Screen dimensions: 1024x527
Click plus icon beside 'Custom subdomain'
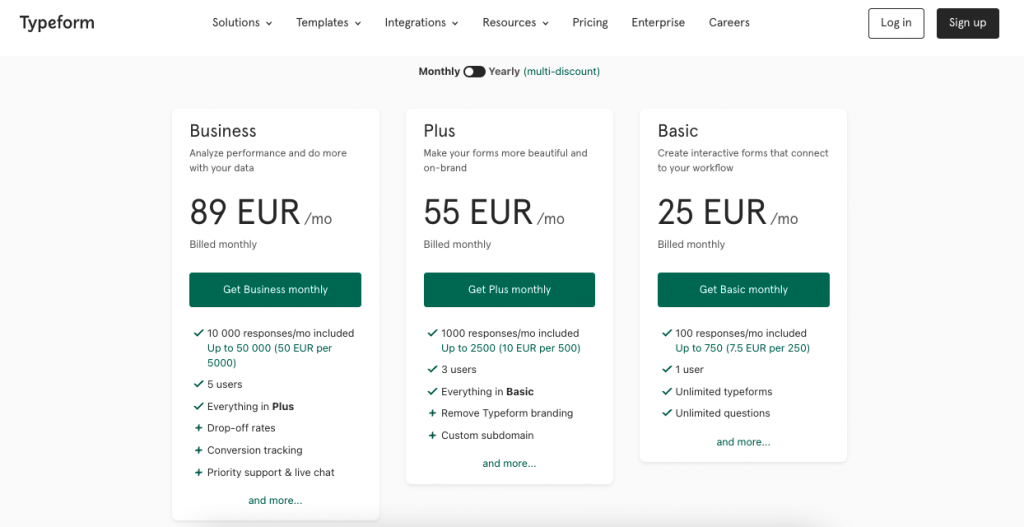click(432, 436)
